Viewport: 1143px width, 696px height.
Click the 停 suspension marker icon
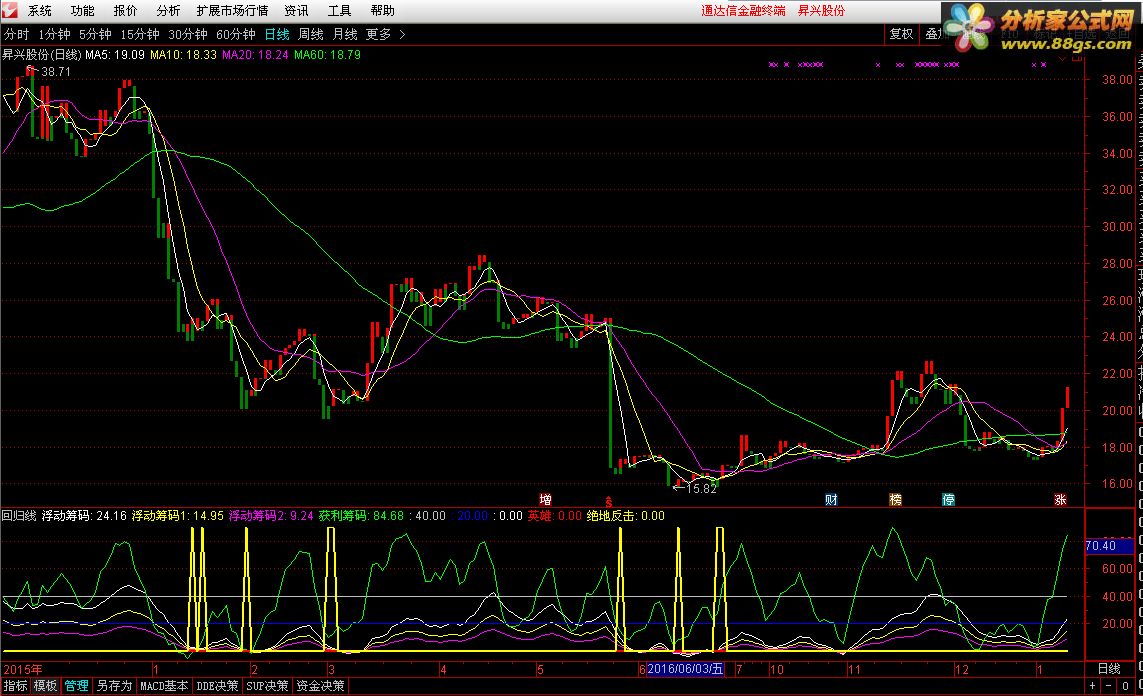(948, 500)
